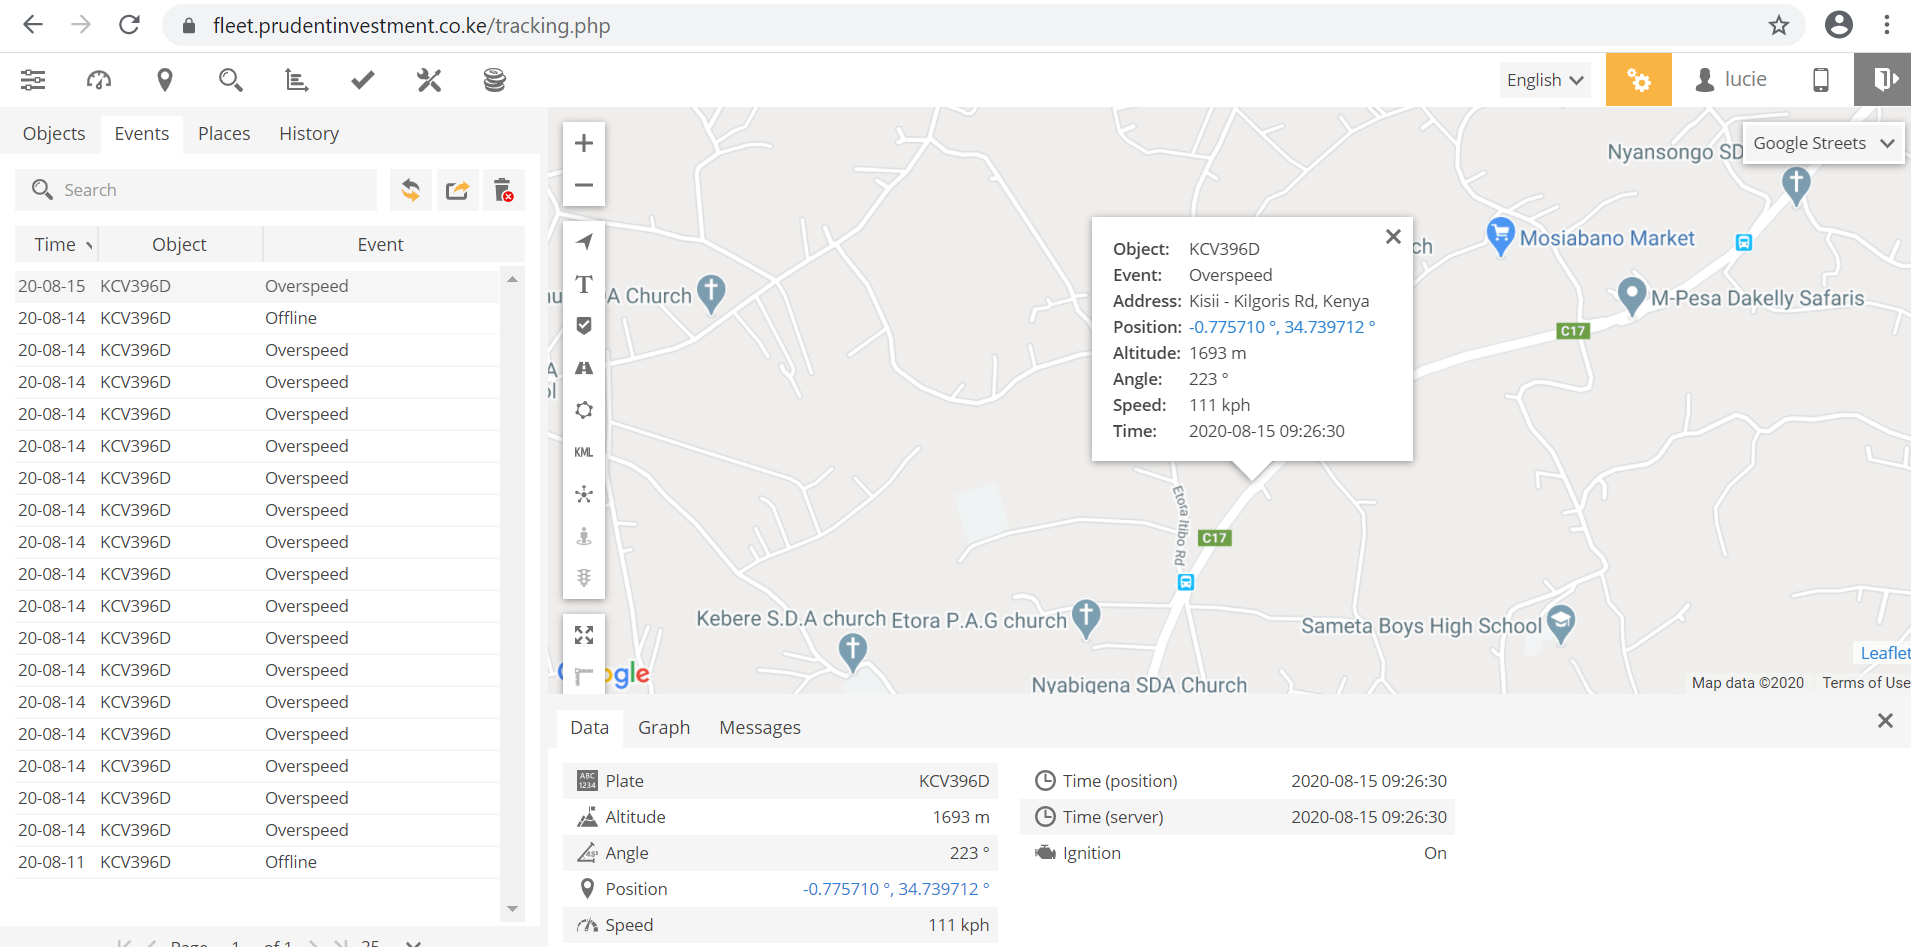Screen dimensions: 1911x947
Task: Open the tools wrench icon in top toolbar
Action: tap(429, 80)
